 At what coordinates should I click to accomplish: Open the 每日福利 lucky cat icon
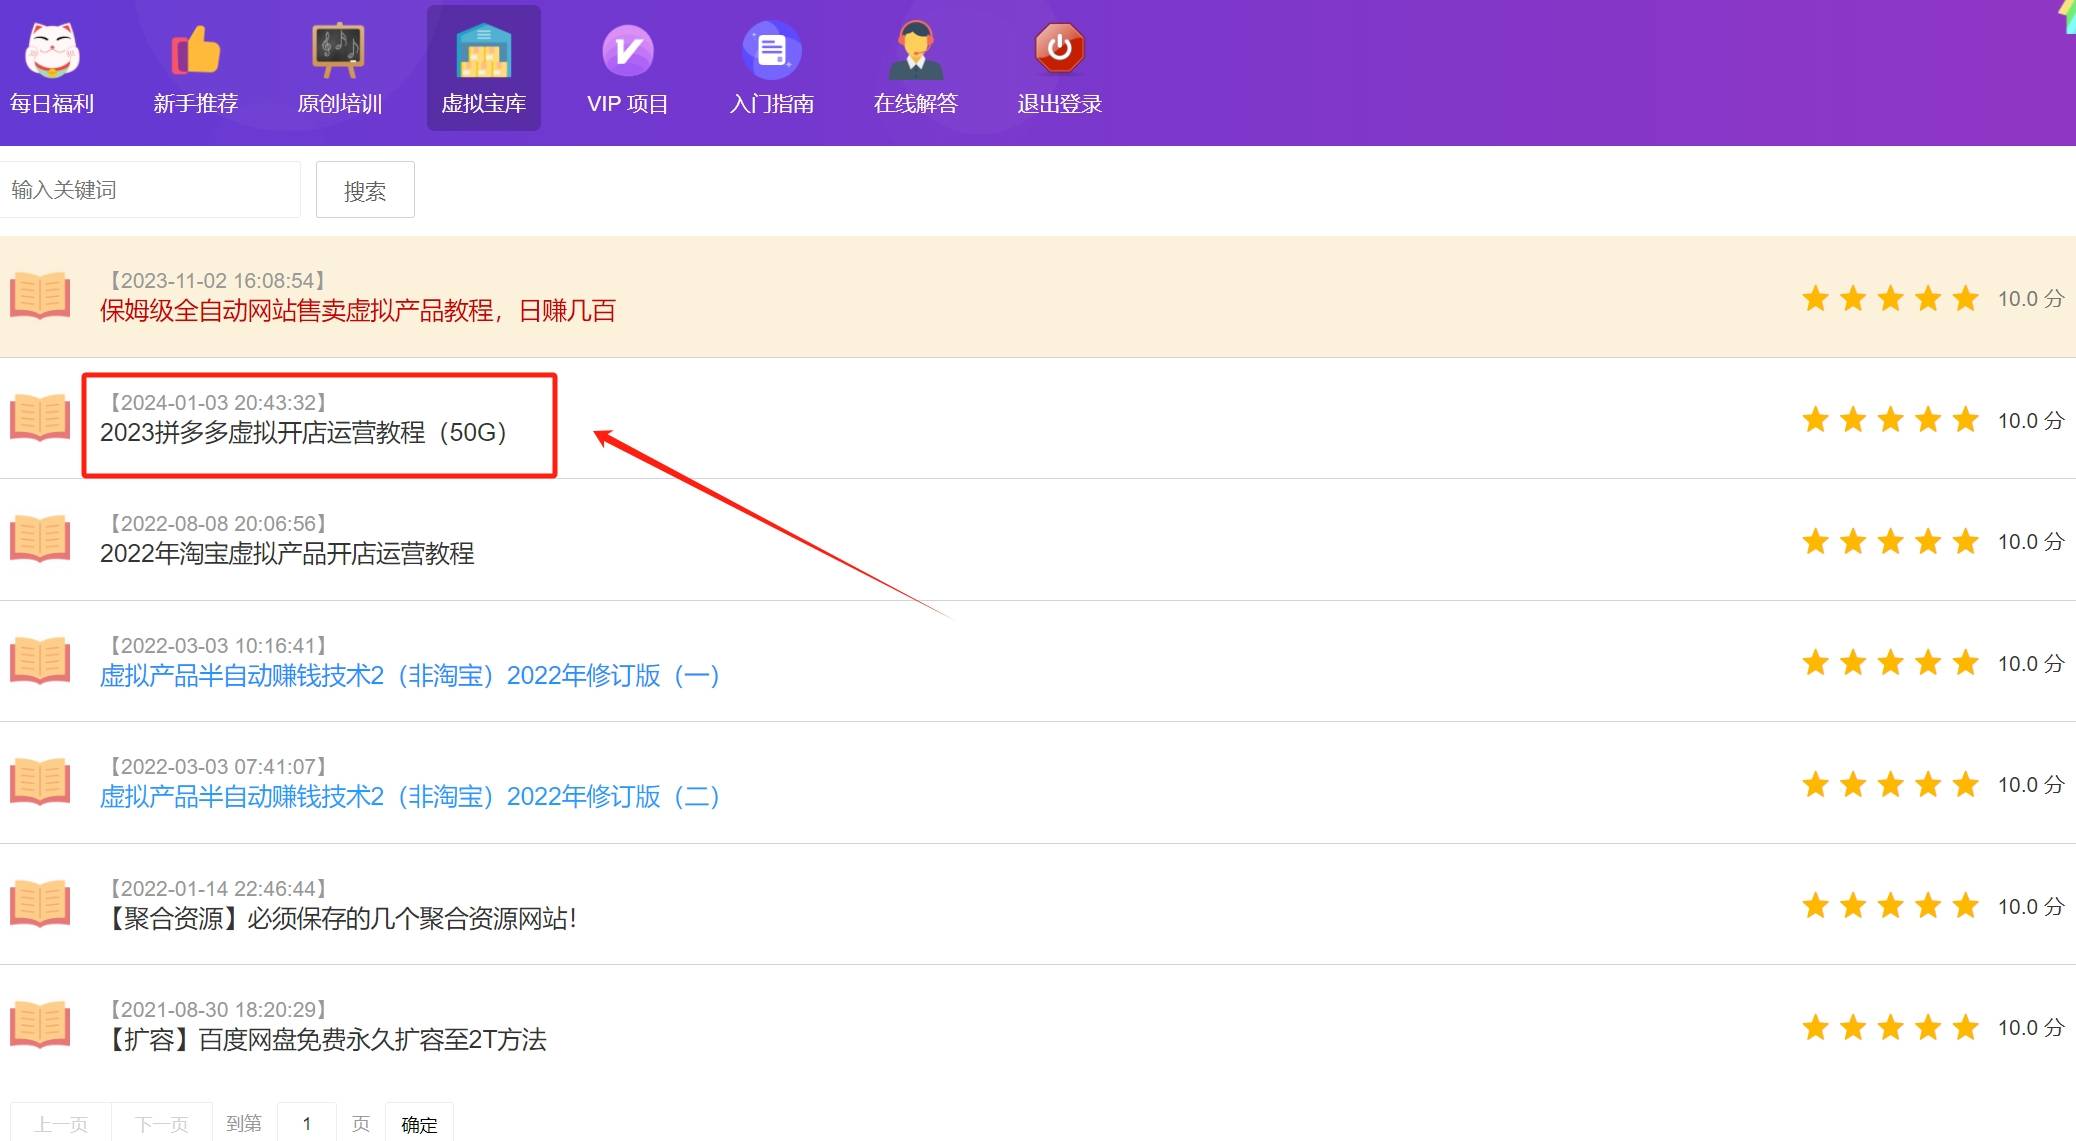click(x=52, y=49)
